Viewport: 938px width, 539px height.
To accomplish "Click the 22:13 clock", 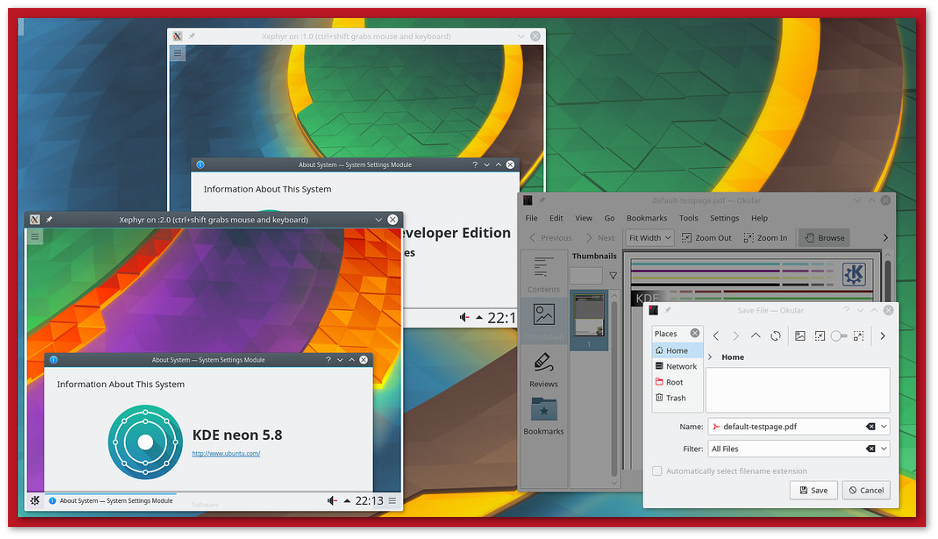I will (369, 501).
